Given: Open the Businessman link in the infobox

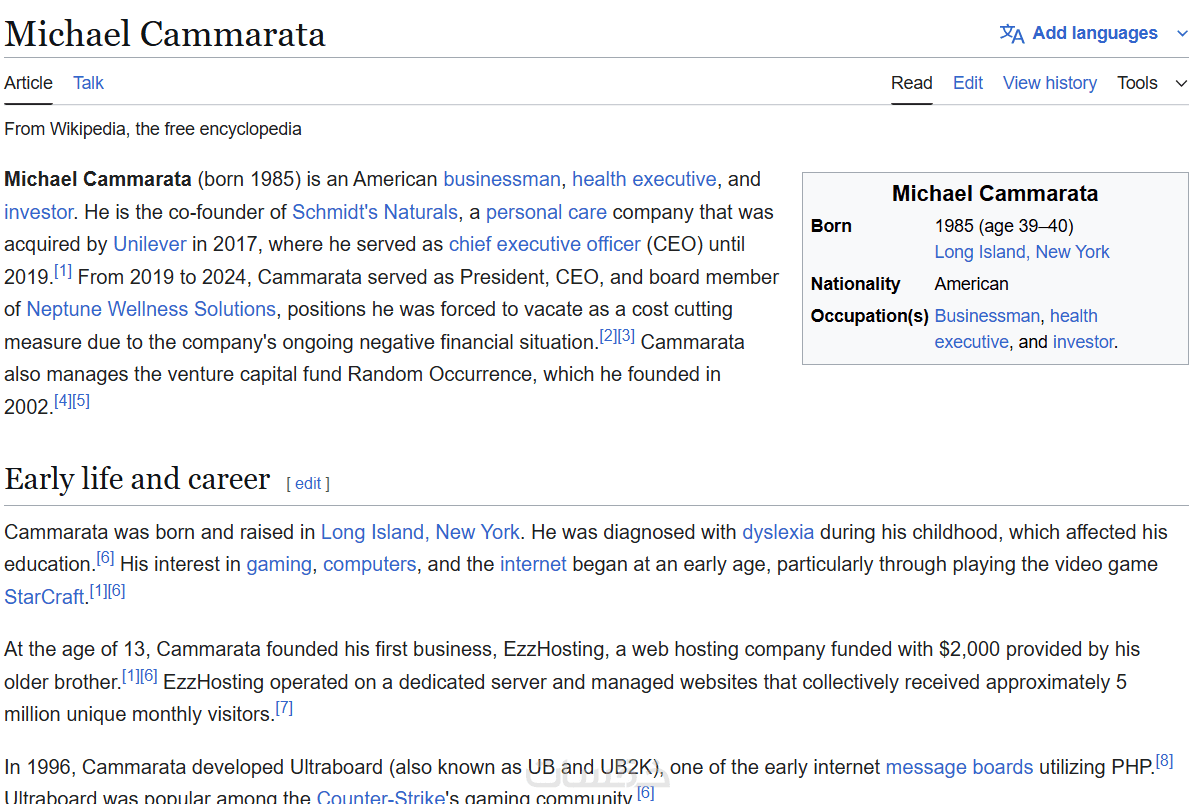Looking at the screenshot, I should pyautogui.click(x=987, y=316).
